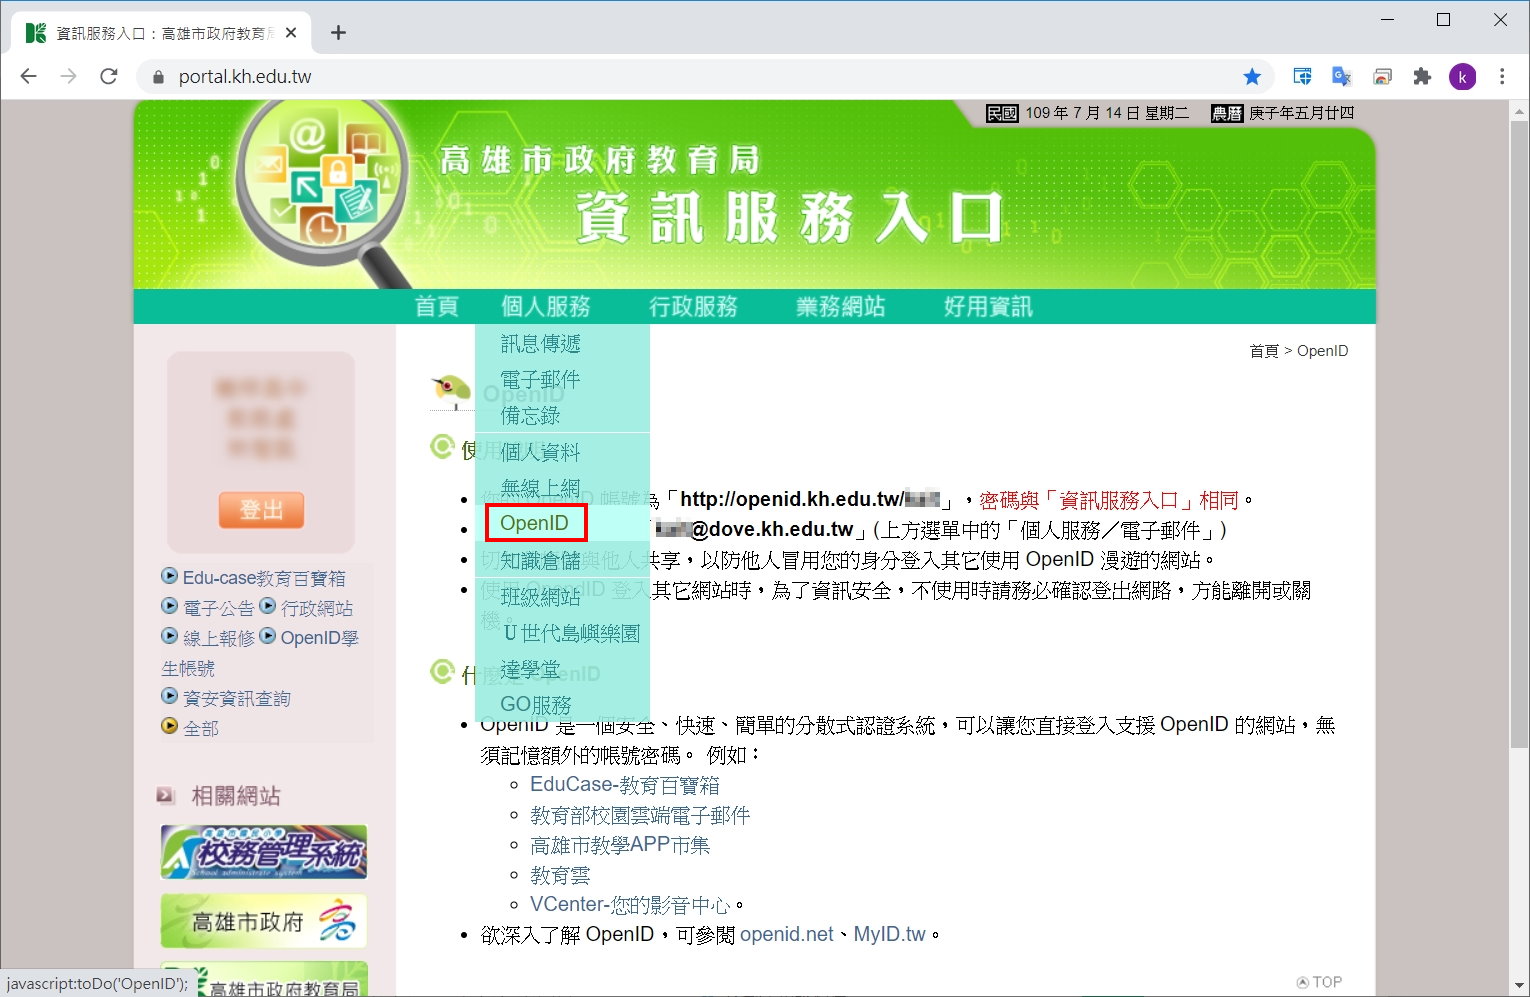This screenshot has height=997, width=1530.
Task: Open the profile avatar labeled k
Action: click(1462, 76)
